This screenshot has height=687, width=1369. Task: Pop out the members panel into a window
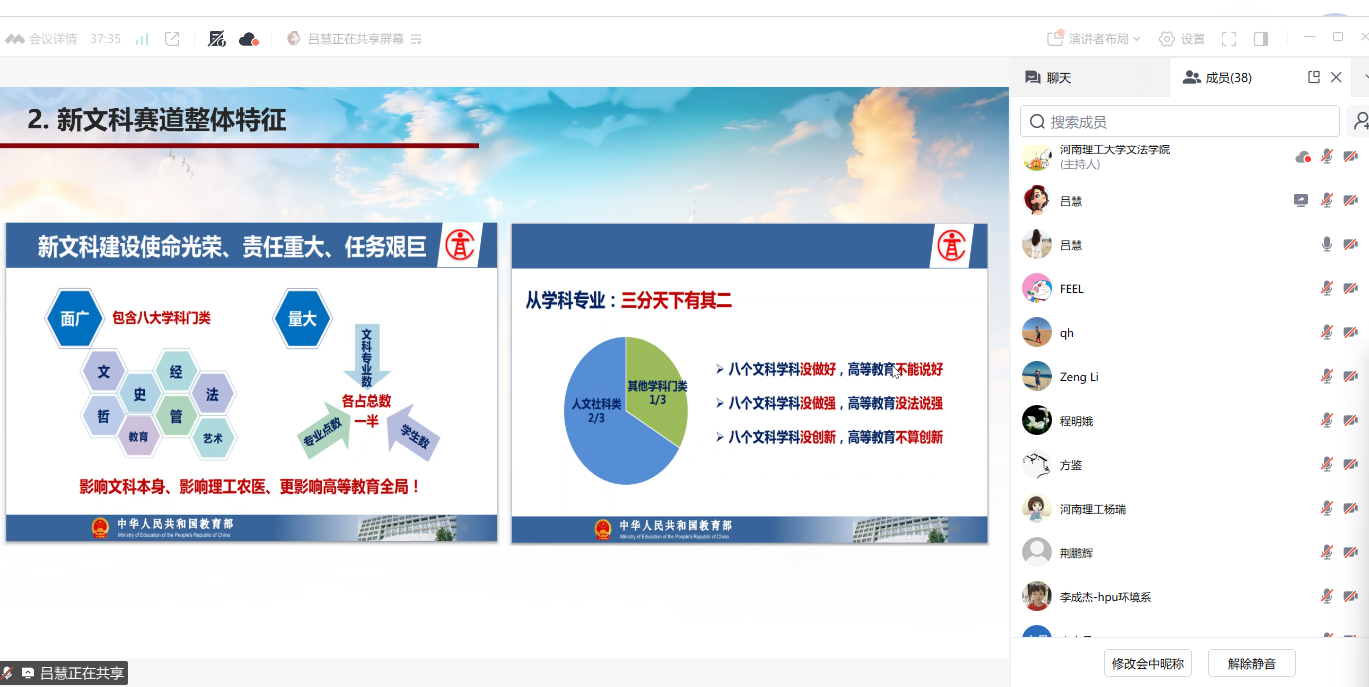coord(1314,77)
